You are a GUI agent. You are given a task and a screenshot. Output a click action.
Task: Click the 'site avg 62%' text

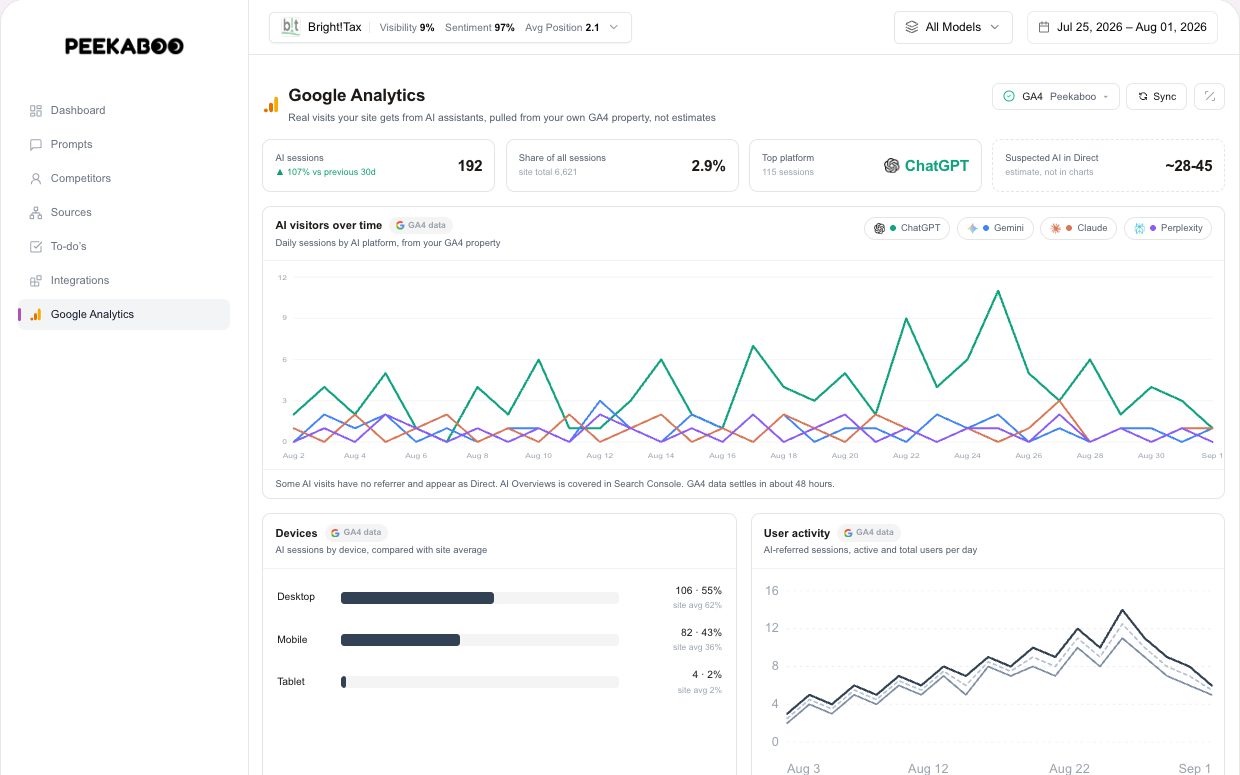click(698, 605)
